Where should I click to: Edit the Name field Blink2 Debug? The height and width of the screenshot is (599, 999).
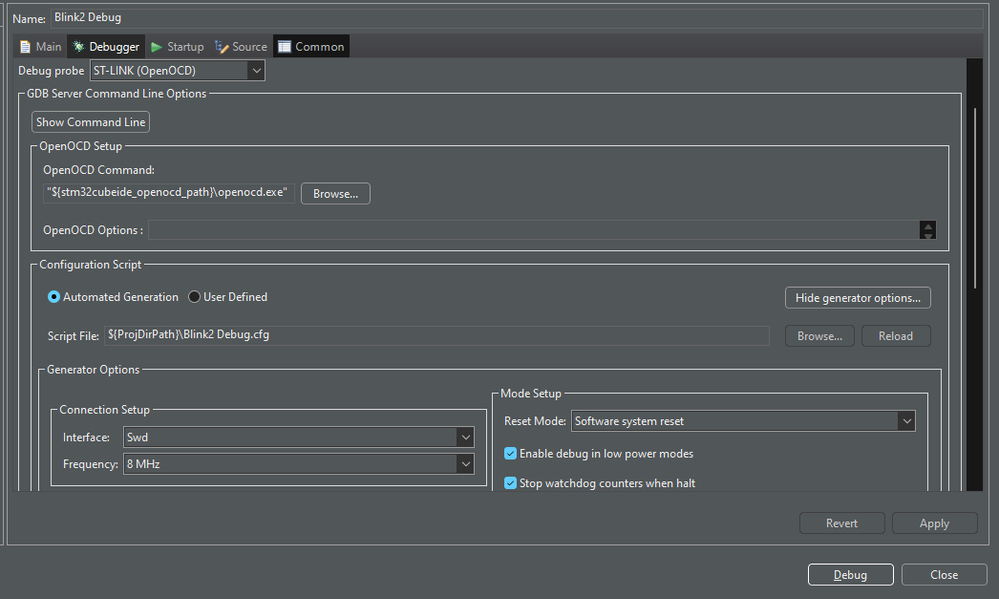pos(516,18)
